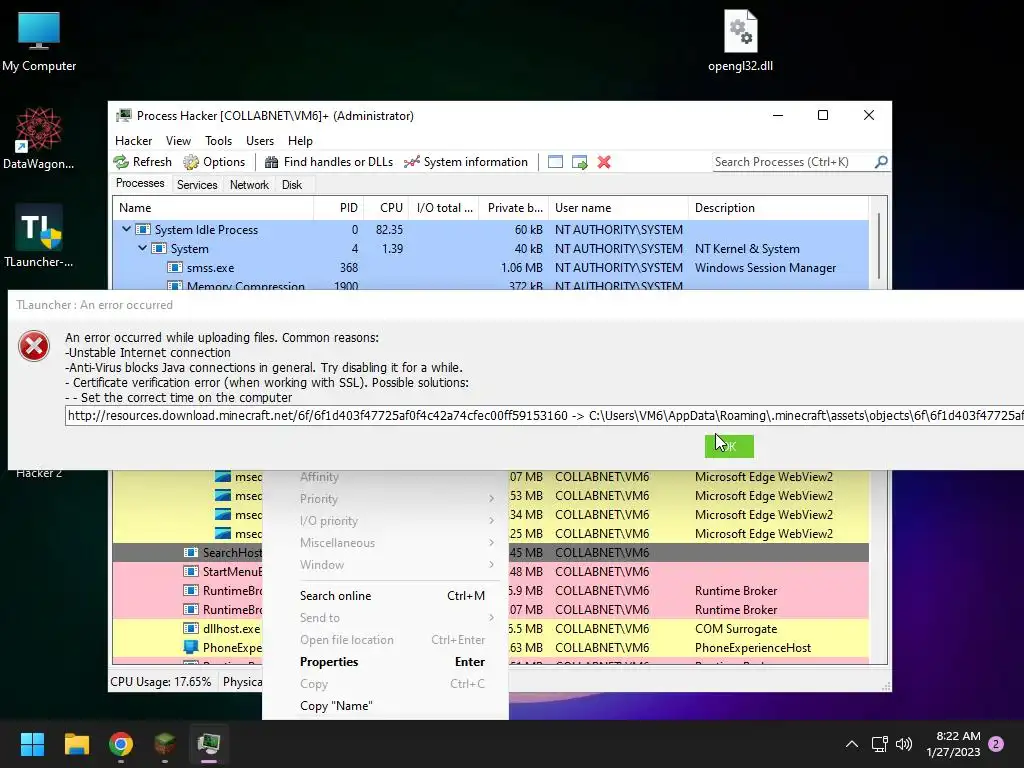Click the search magnifier icon
This screenshot has height=768, width=1024.
coord(881,161)
